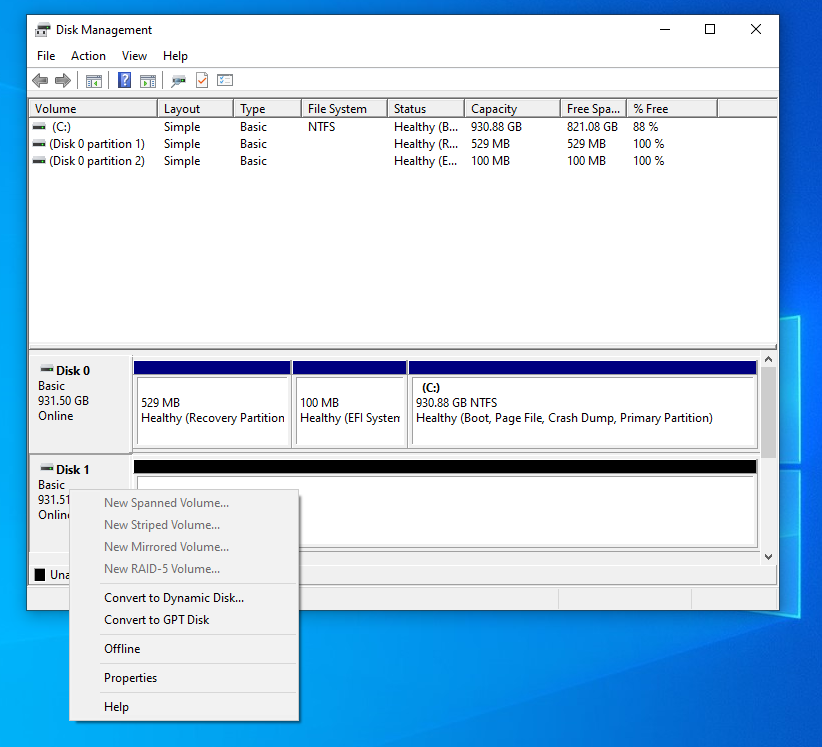Image resolution: width=822 pixels, height=747 pixels.
Task: Sort by the File System column header
Action: coord(345,109)
